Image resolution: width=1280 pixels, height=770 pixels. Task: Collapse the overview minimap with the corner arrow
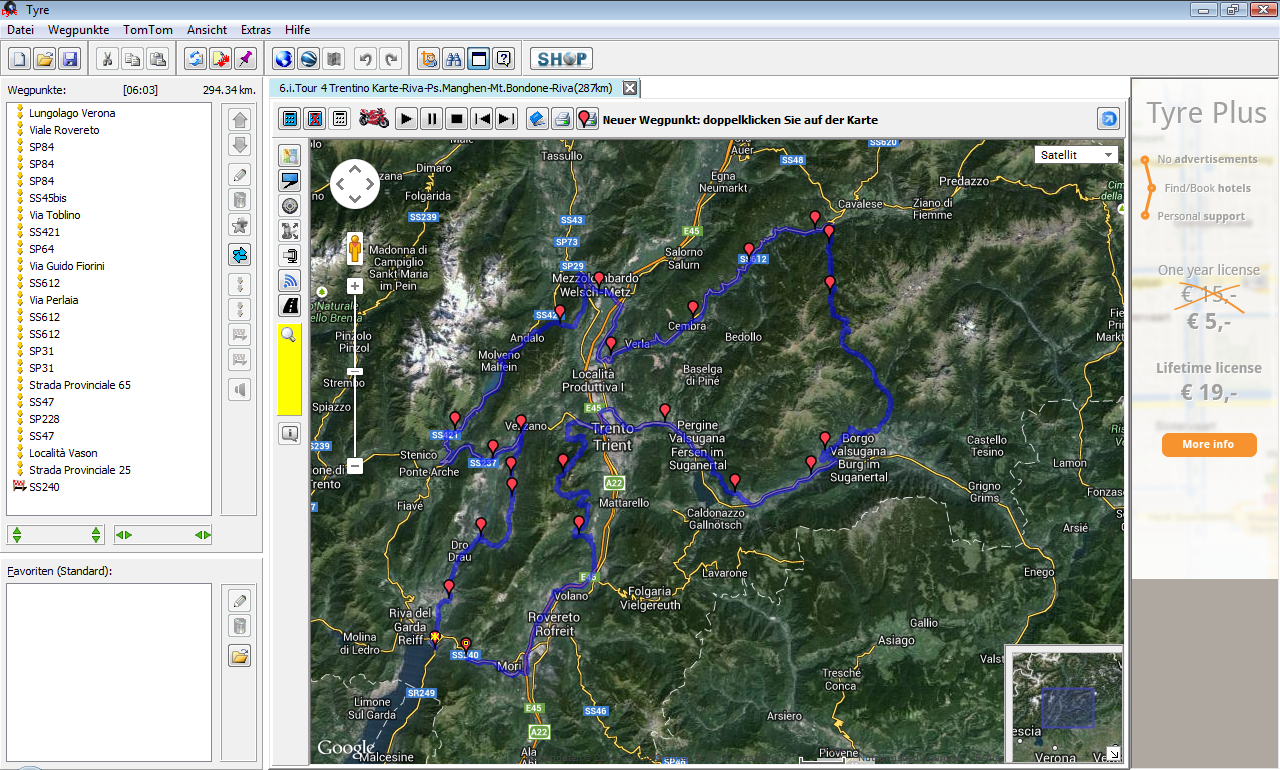point(1113,753)
